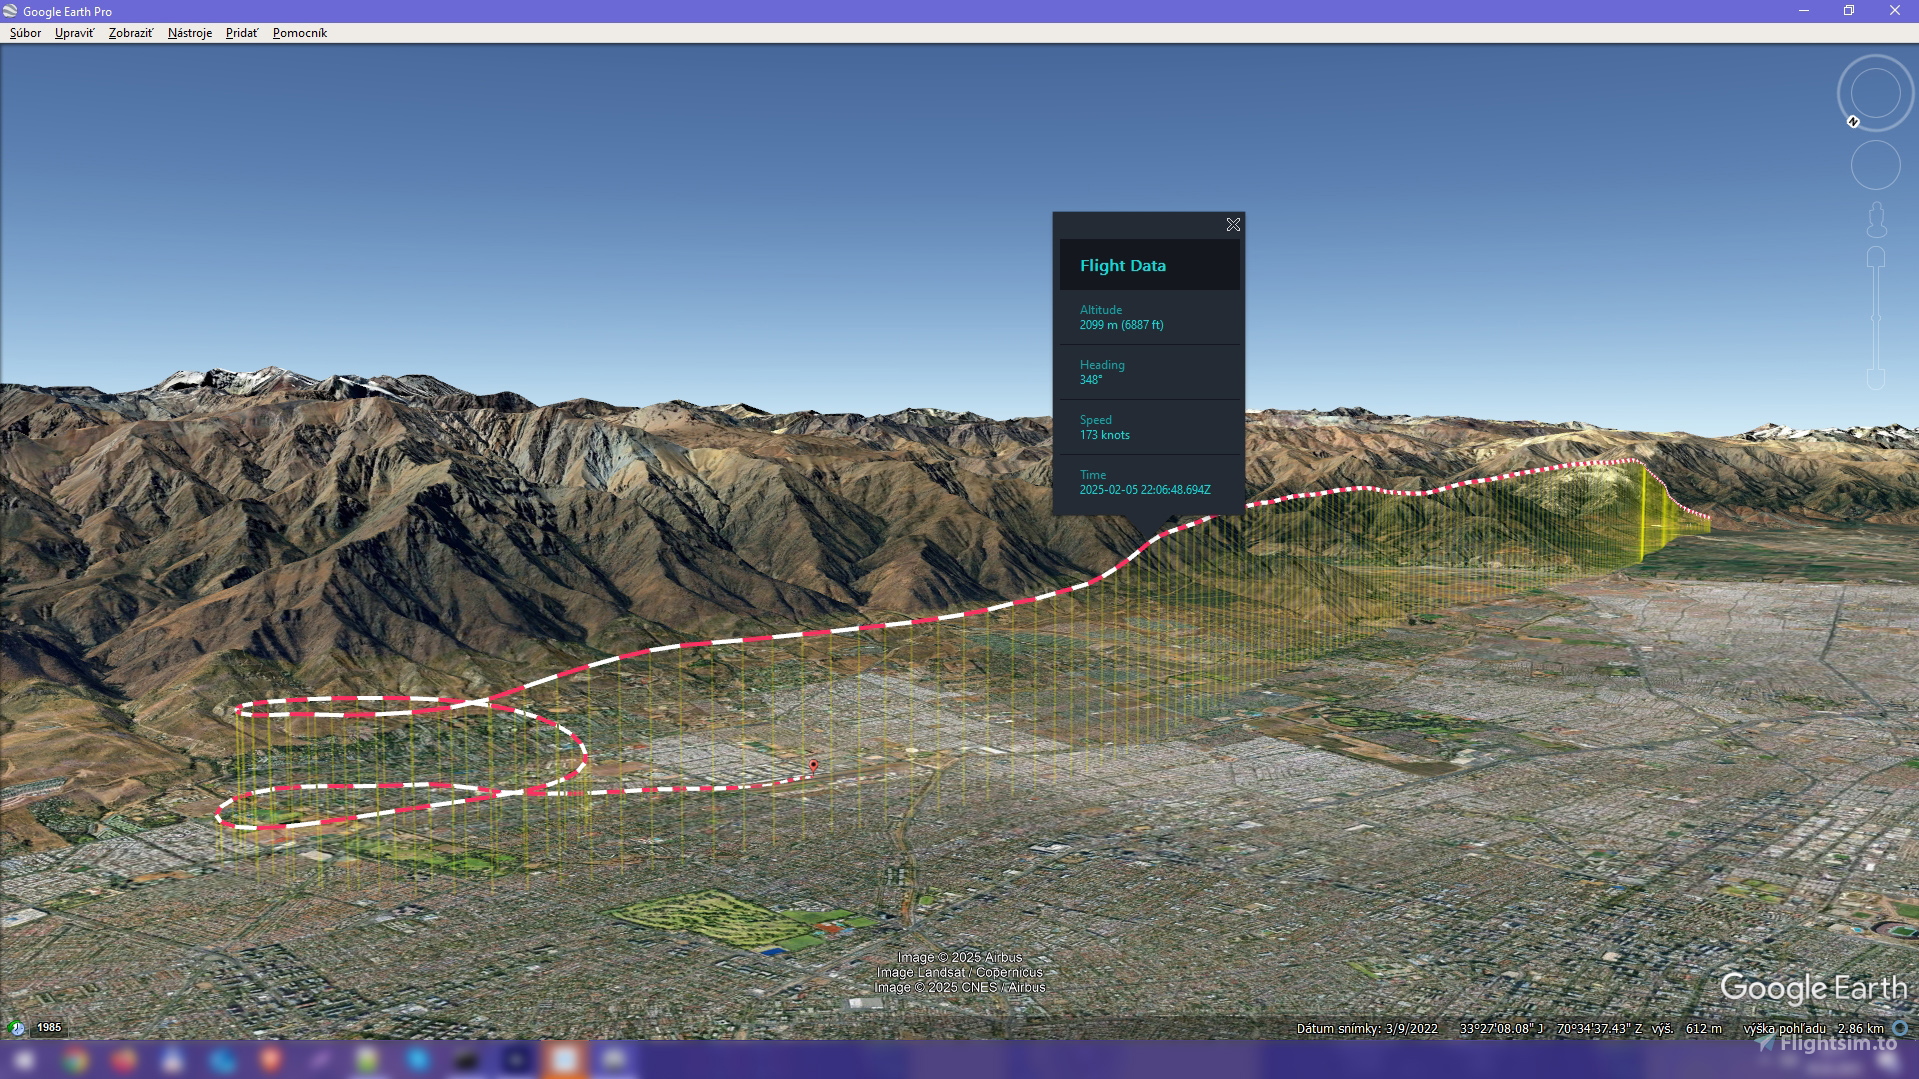
Task: Click the center of the movement joystick control
Action: (x=1878, y=164)
